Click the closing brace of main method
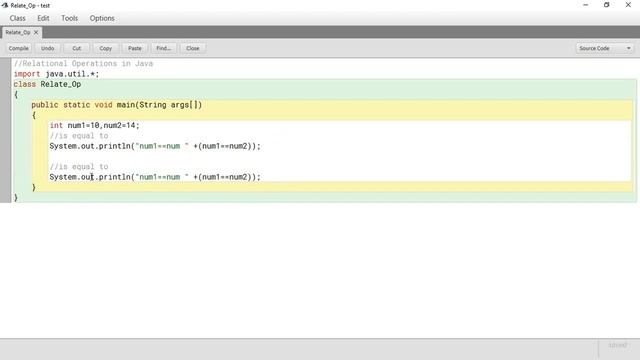 [x=34, y=187]
